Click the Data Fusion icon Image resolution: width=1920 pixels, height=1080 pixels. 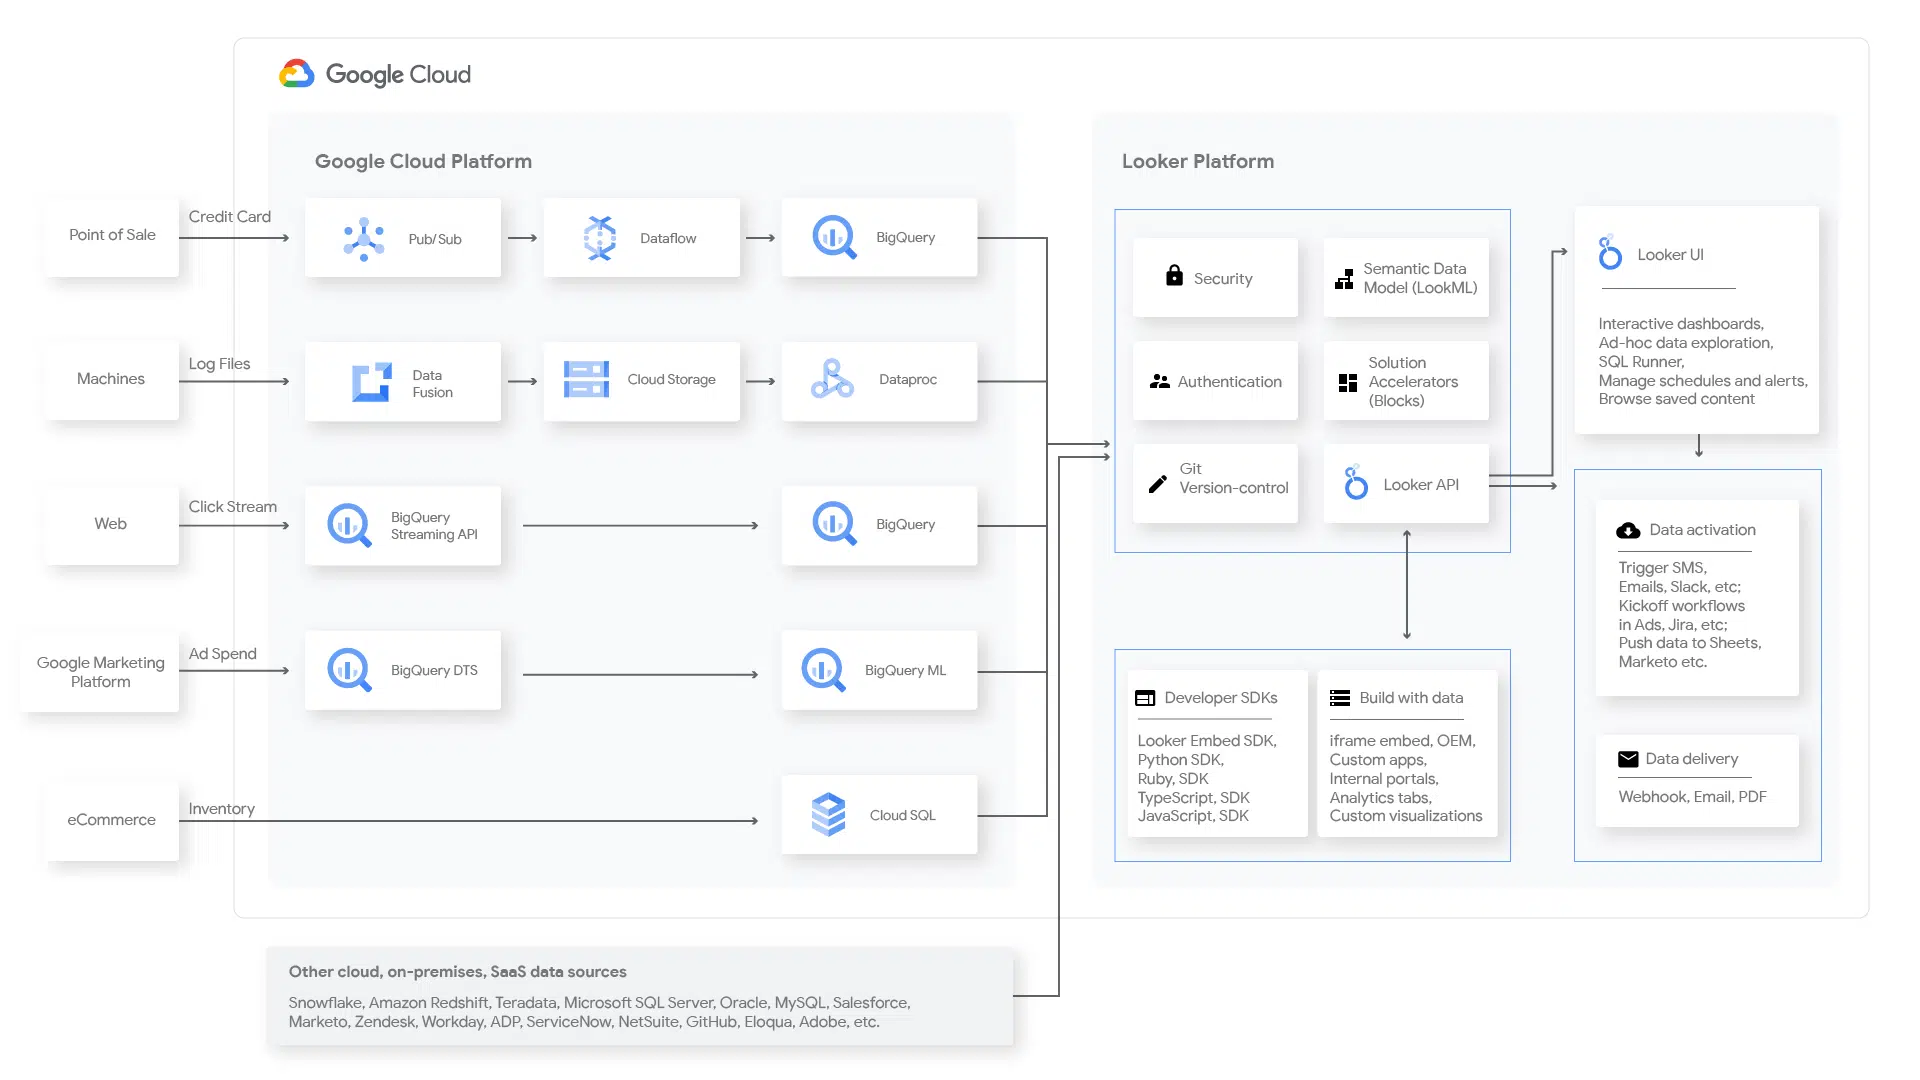[x=371, y=382]
